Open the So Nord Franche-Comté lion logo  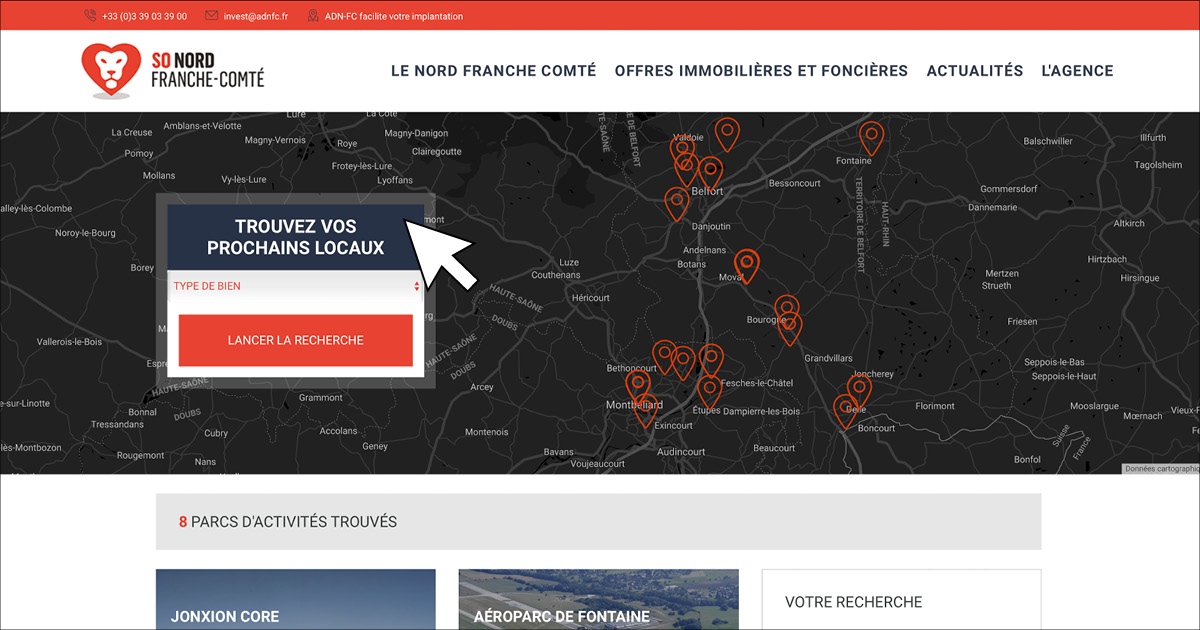(x=173, y=70)
